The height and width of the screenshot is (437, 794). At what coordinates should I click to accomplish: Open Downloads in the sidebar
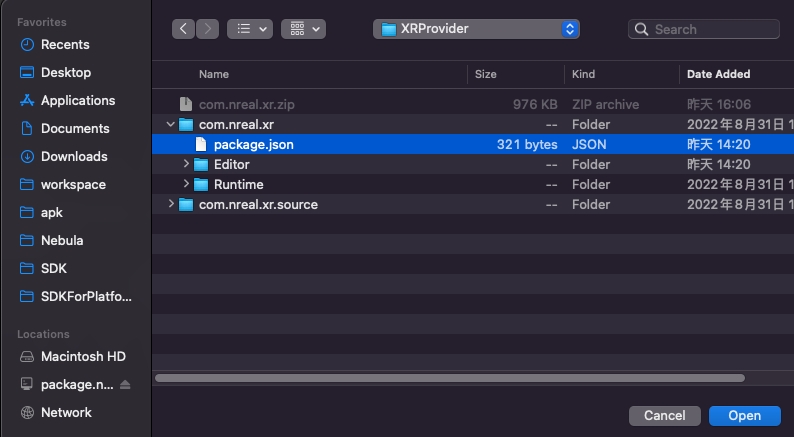[x=73, y=157]
